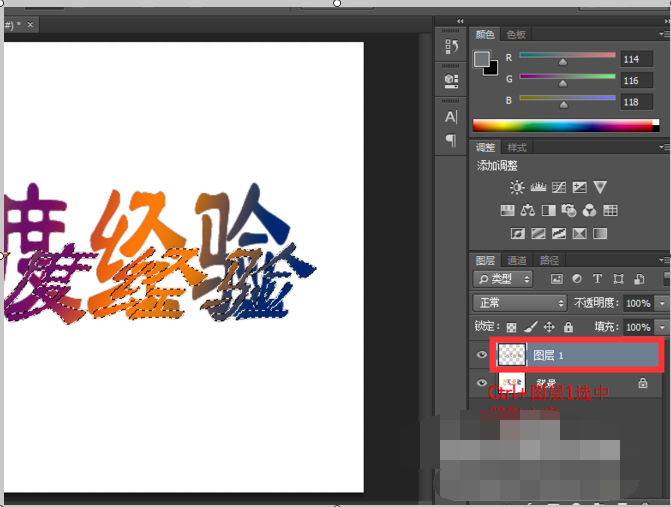Open the 3D properties panel icon

(451, 80)
